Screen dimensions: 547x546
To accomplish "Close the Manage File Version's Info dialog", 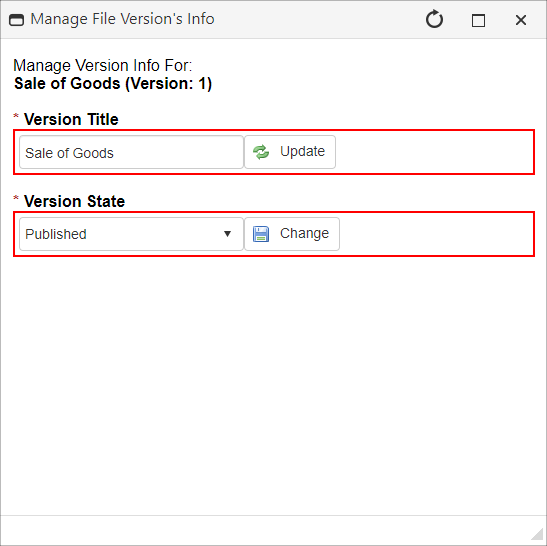I will coord(521,20).
